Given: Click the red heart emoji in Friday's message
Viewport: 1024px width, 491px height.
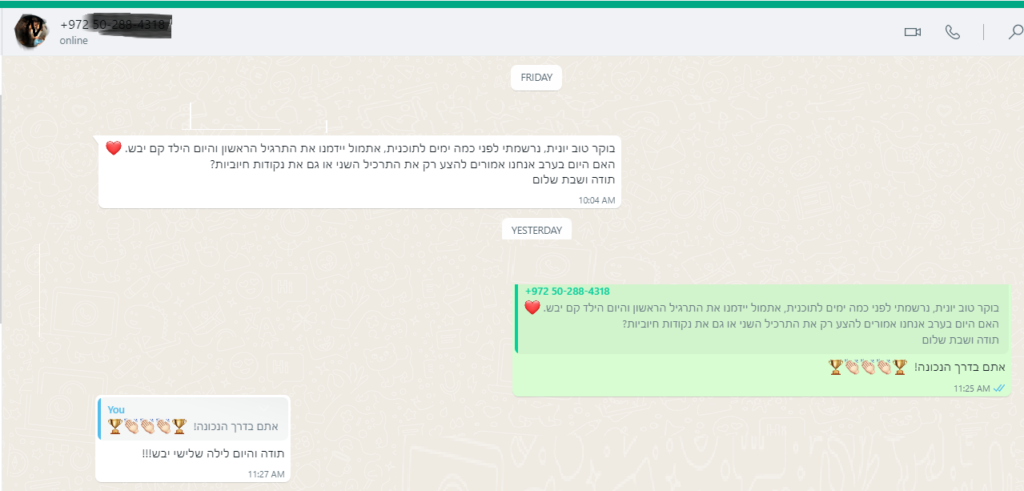Looking at the screenshot, I should tap(114, 148).
